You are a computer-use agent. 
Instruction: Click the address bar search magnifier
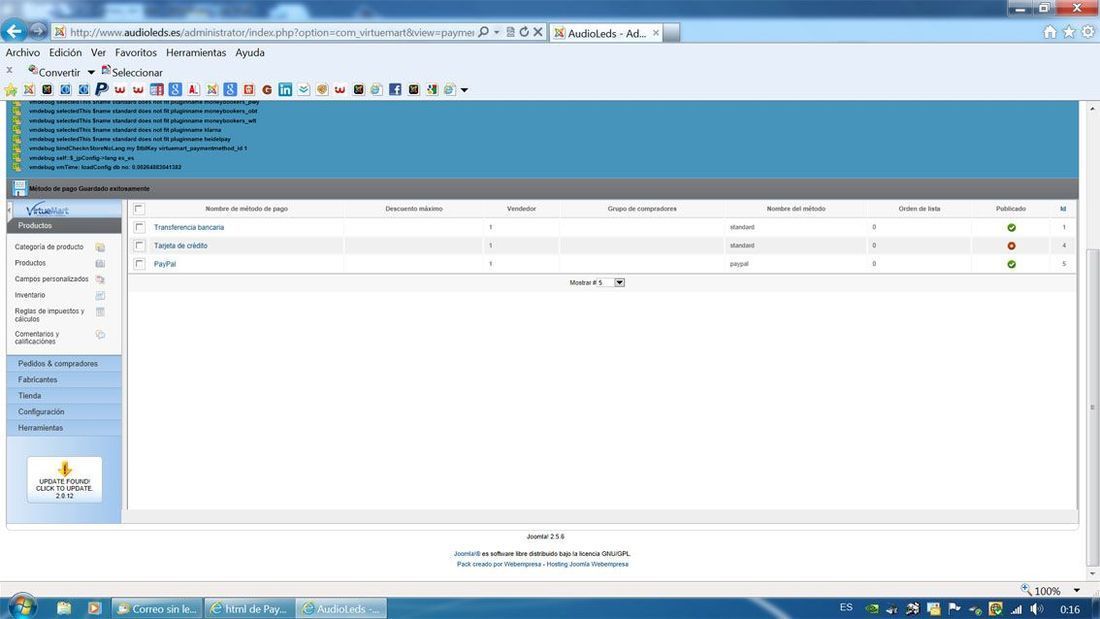(x=483, y=32)
